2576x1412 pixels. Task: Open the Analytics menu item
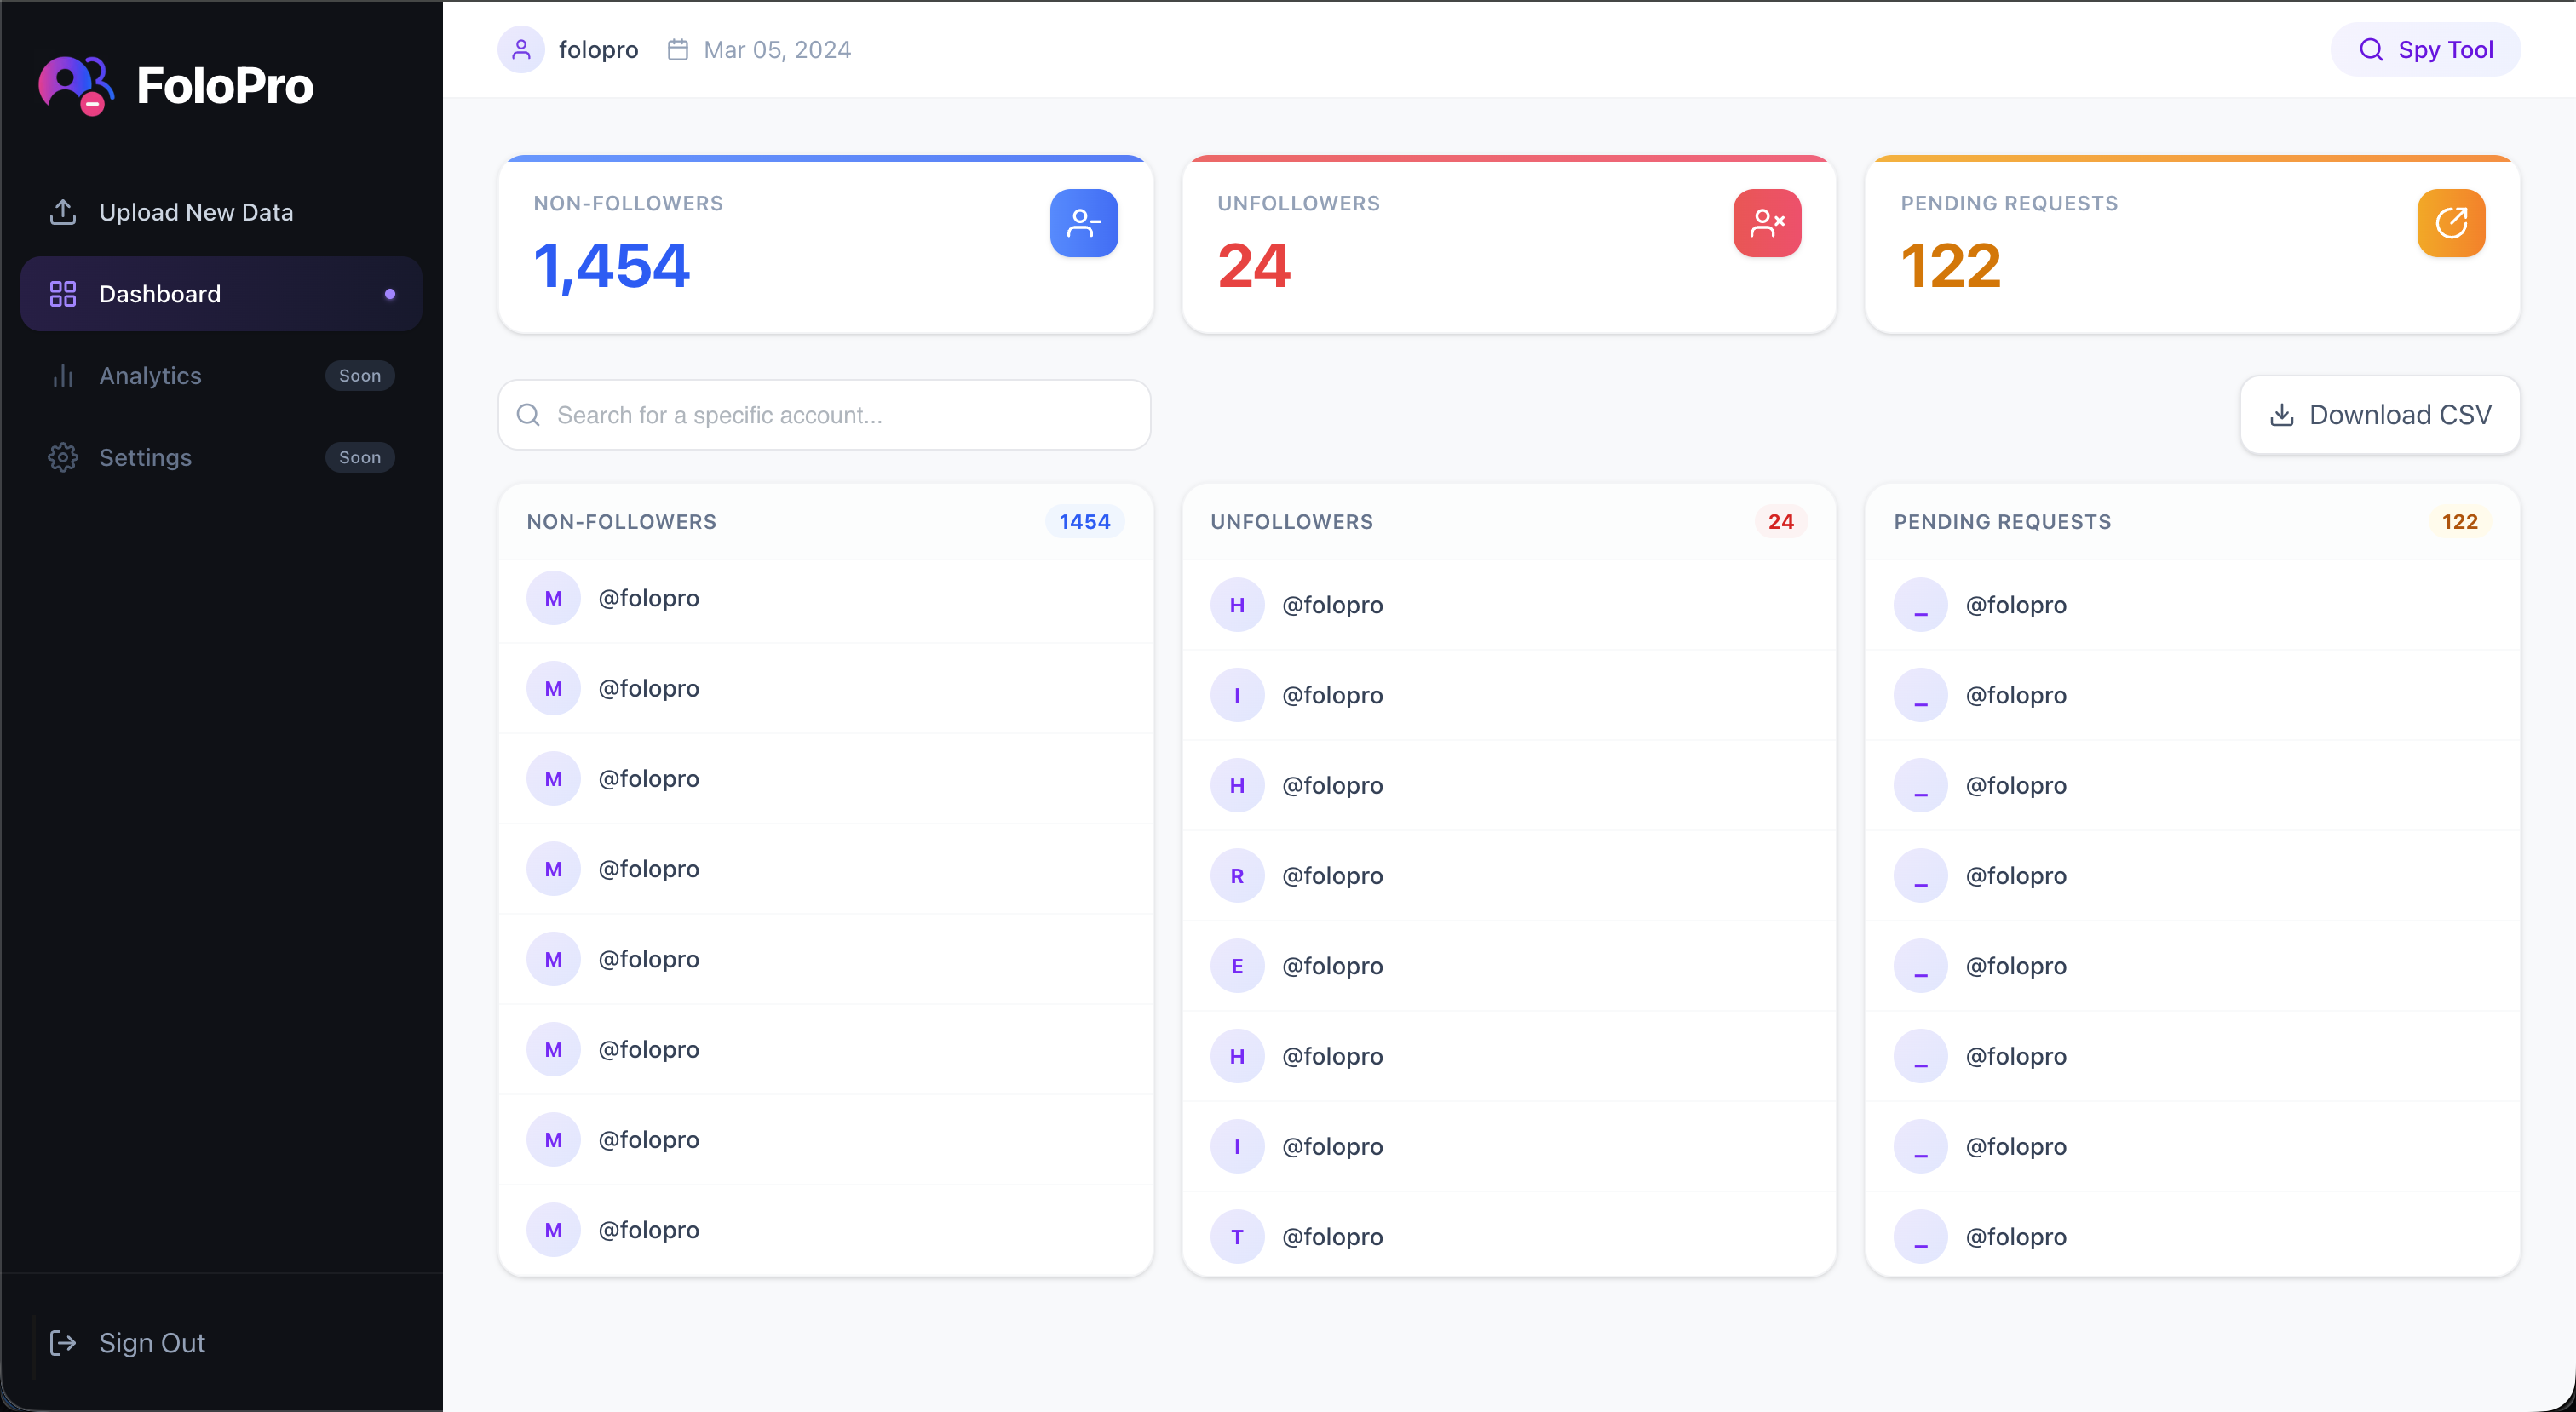click(221, 376)
